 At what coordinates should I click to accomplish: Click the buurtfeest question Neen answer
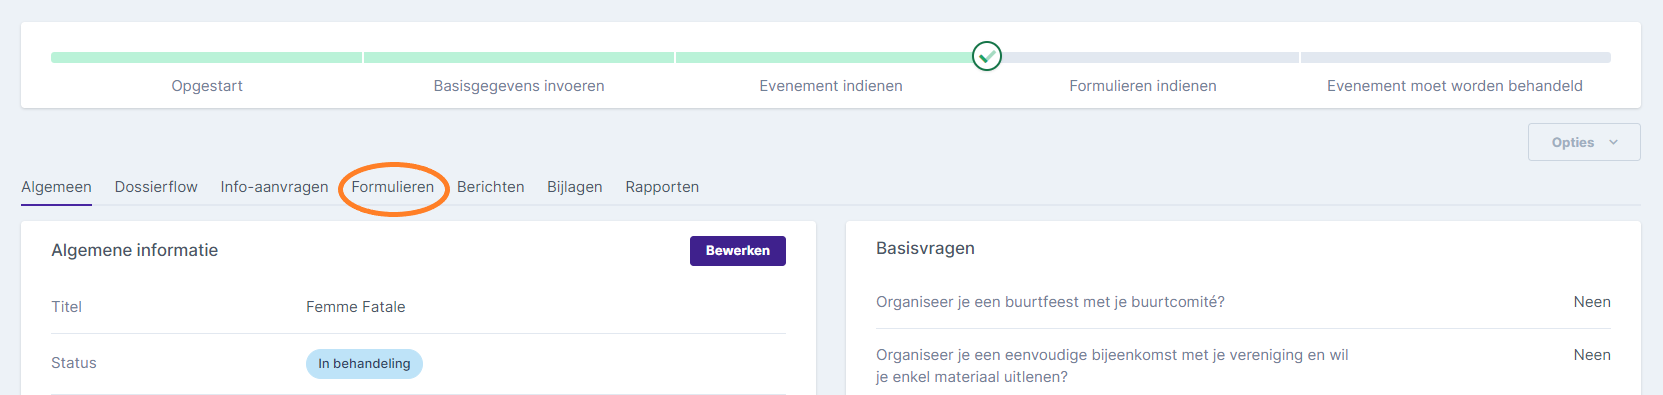pos(1592,302)
